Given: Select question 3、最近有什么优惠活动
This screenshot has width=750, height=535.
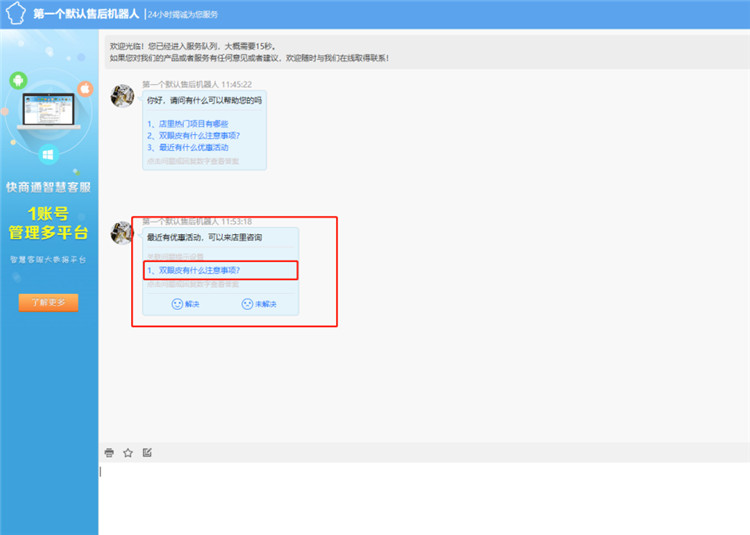Looking at the screenshot, I should 187,147.
